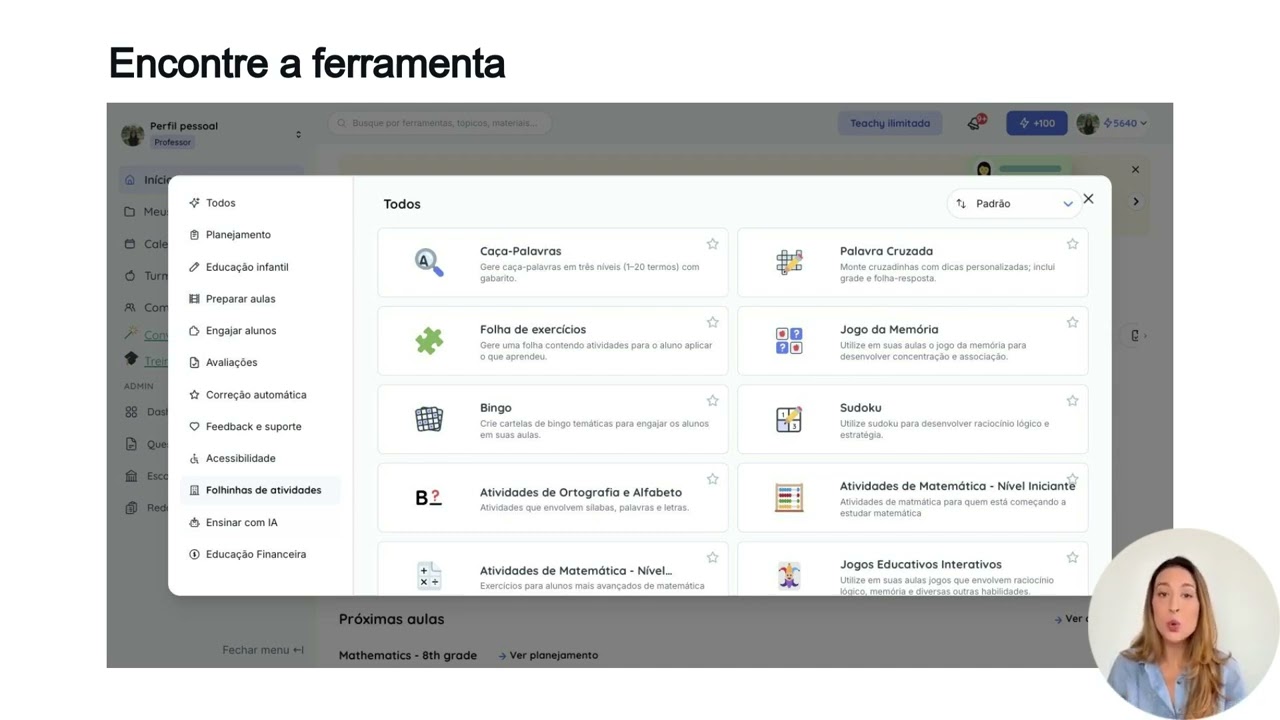Click Fechar menu to collapse sidebar
Image resolution: width=1280 pixels, height=720 pixels.
[263, 650]
